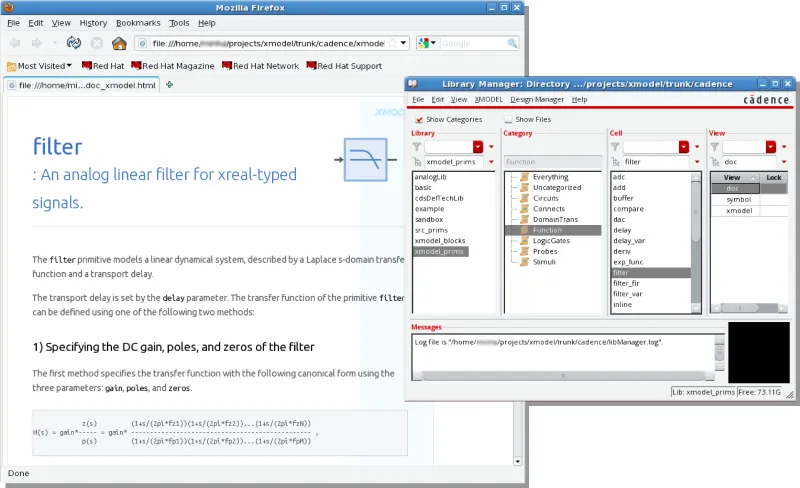Open new tab with plus icon
Image resolution: width=800 pixels, height=488 pixels.
169,85
